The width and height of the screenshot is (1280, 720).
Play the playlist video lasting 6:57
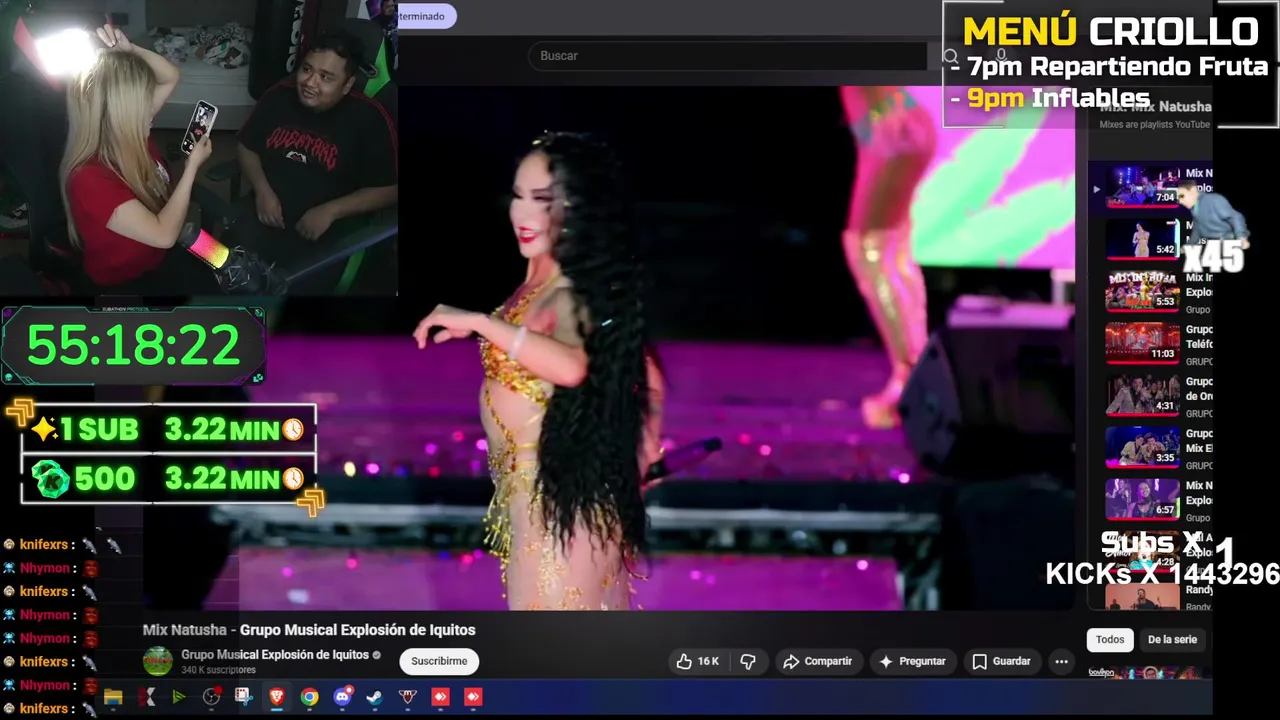1142,499
